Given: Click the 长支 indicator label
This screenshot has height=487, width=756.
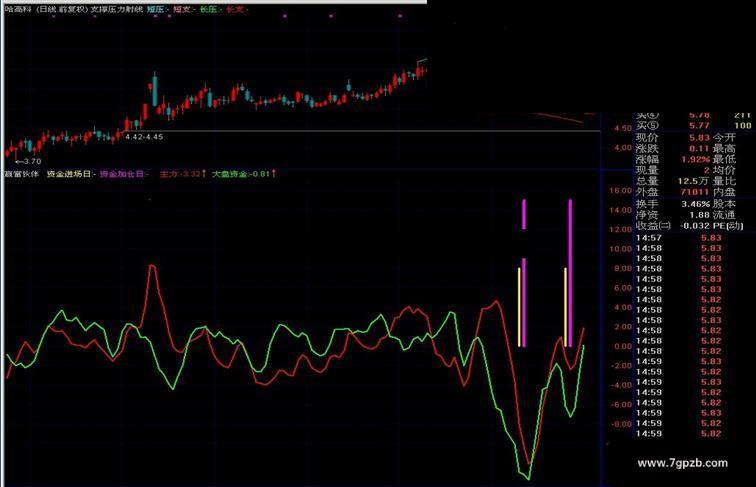Looking at the screenshot, I should (235, 9).
